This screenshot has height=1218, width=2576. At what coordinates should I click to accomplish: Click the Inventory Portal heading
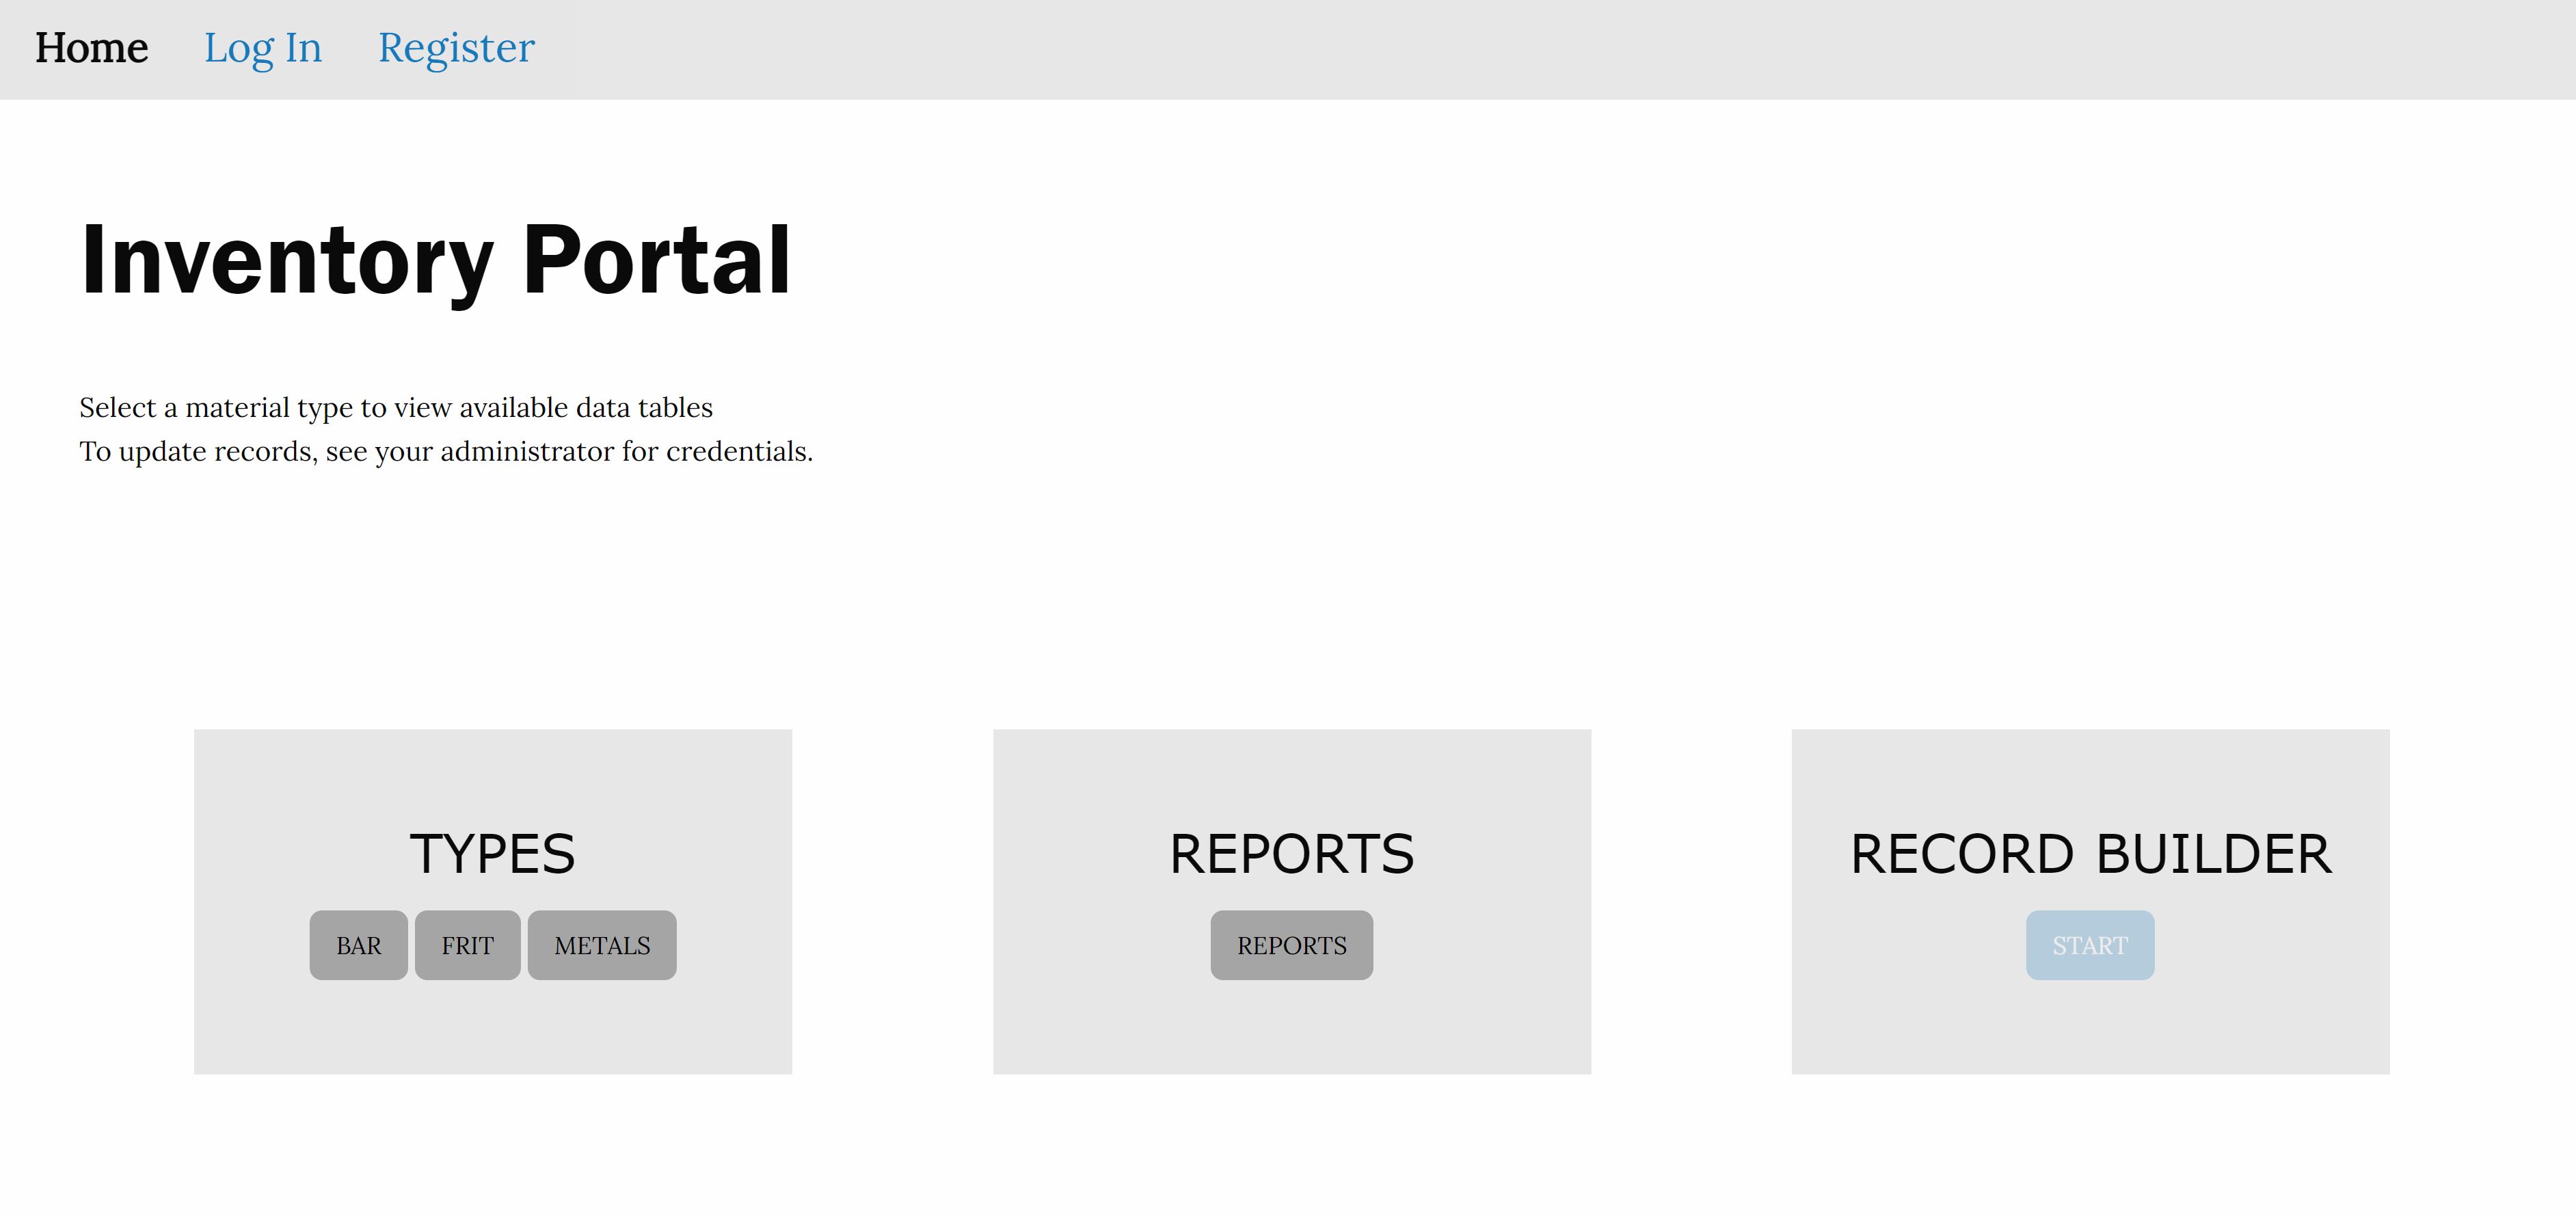coord(435,260)
